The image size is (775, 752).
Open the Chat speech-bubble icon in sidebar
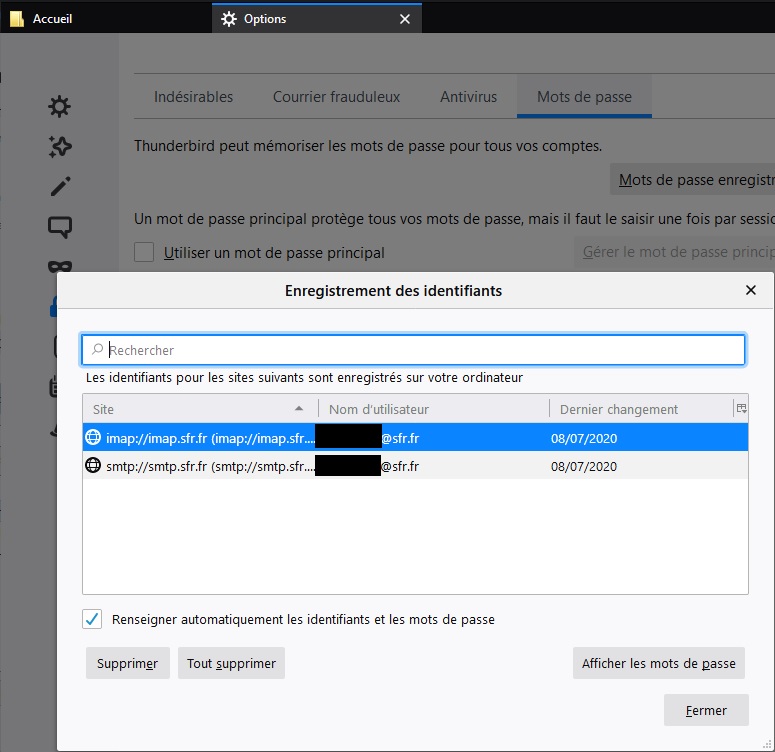click(x=60, y=227)
